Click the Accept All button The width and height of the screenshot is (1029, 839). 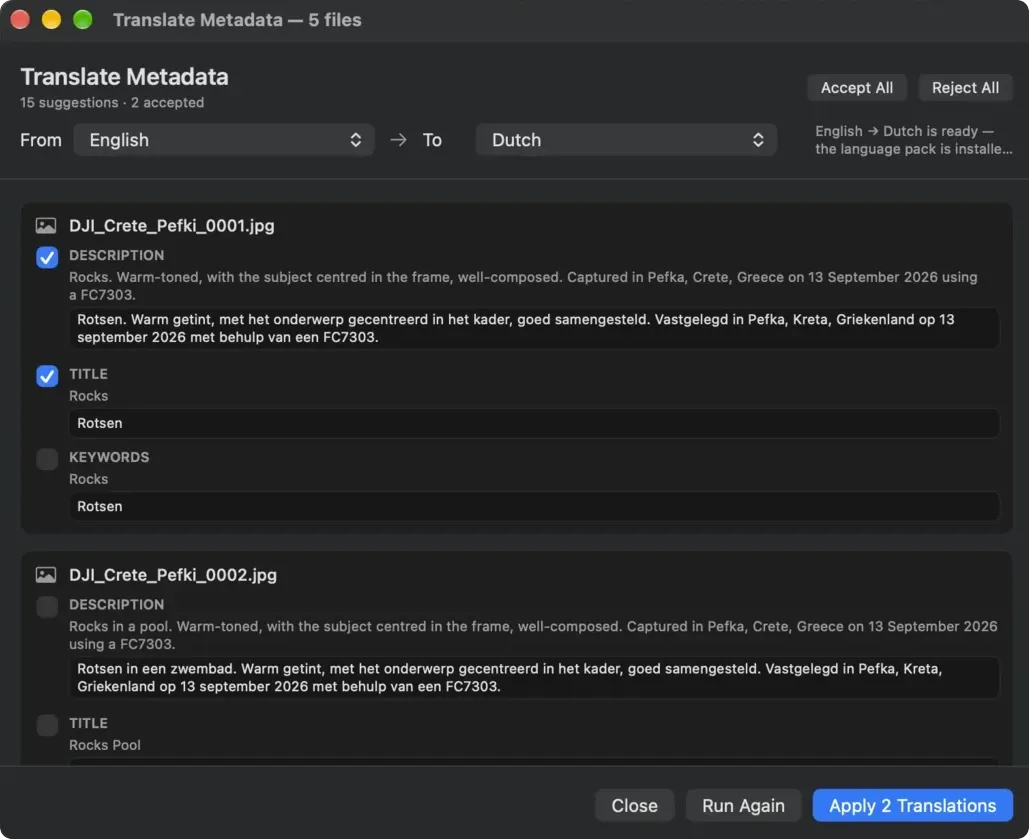coord(856,88)
